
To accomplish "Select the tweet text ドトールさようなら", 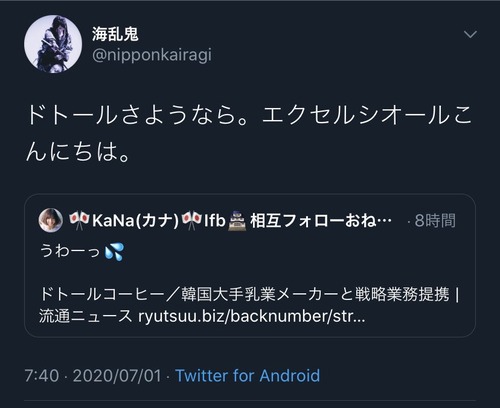I will (x=137, y=115).
